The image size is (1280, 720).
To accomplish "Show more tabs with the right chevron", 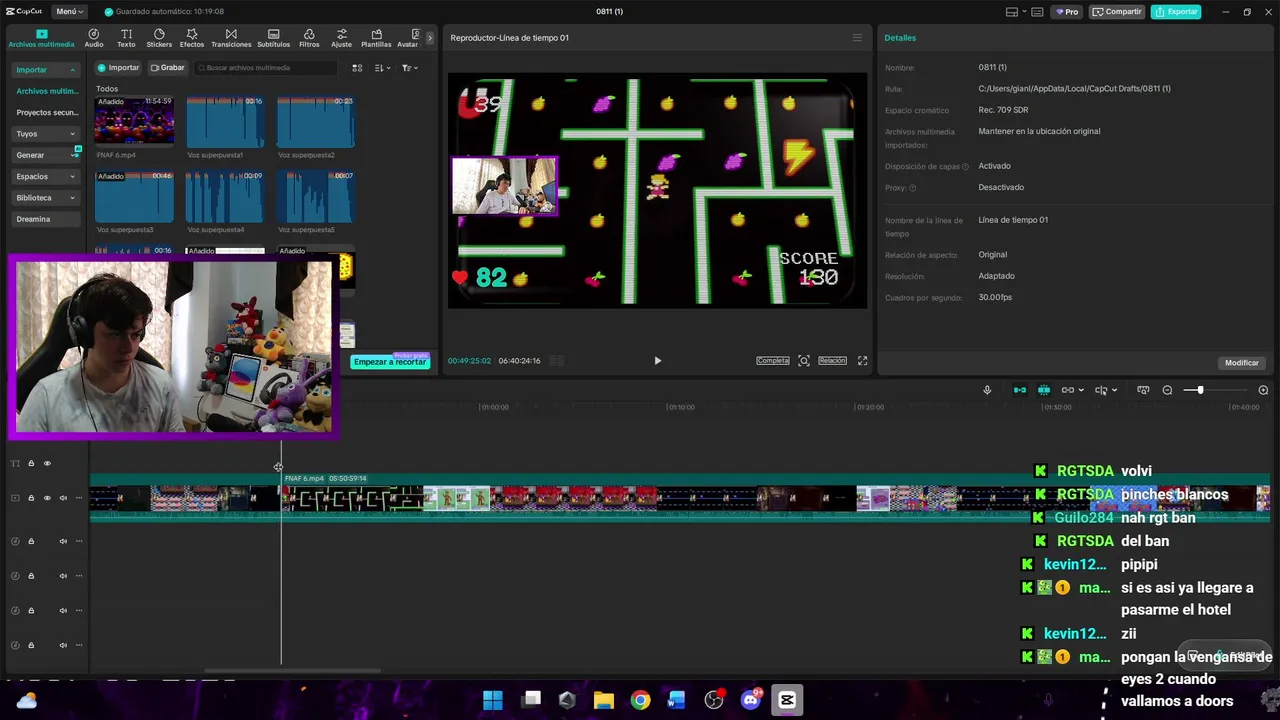I will (x=430, y=38).
